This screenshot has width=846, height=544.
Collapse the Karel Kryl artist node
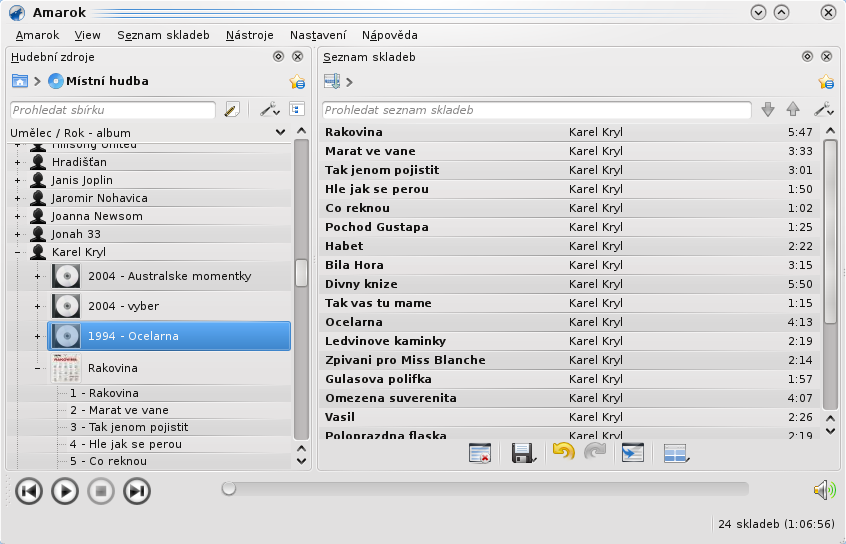(x=17, y=252)
